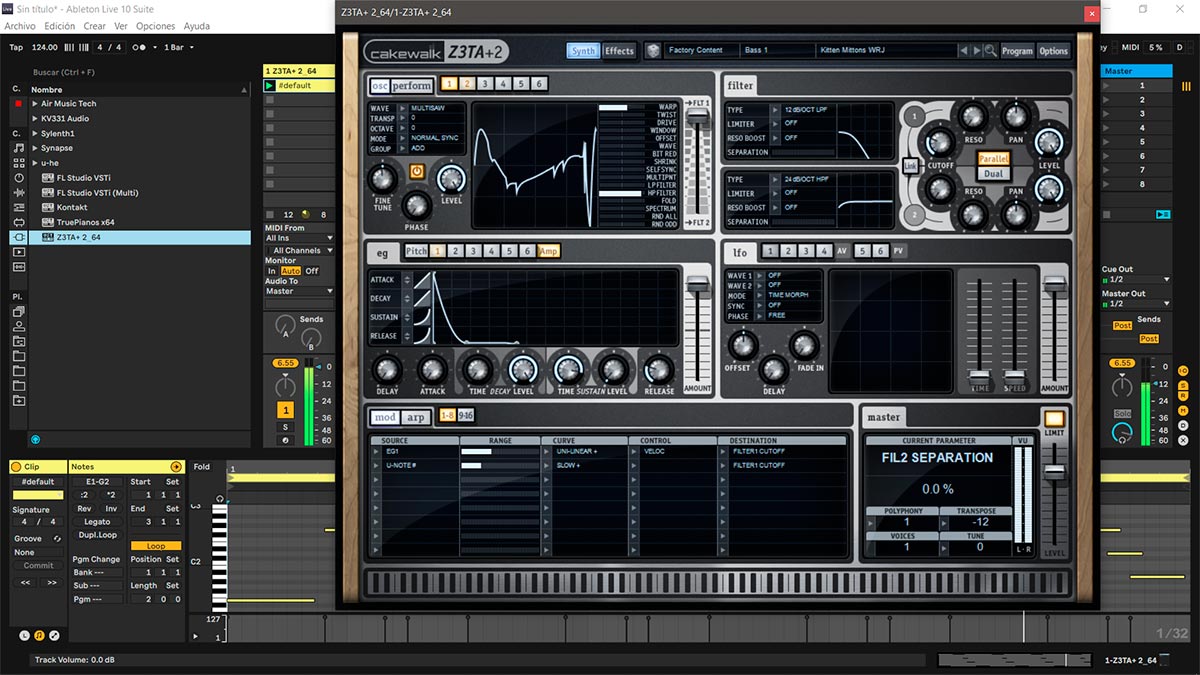Click the Program button

1017,51
